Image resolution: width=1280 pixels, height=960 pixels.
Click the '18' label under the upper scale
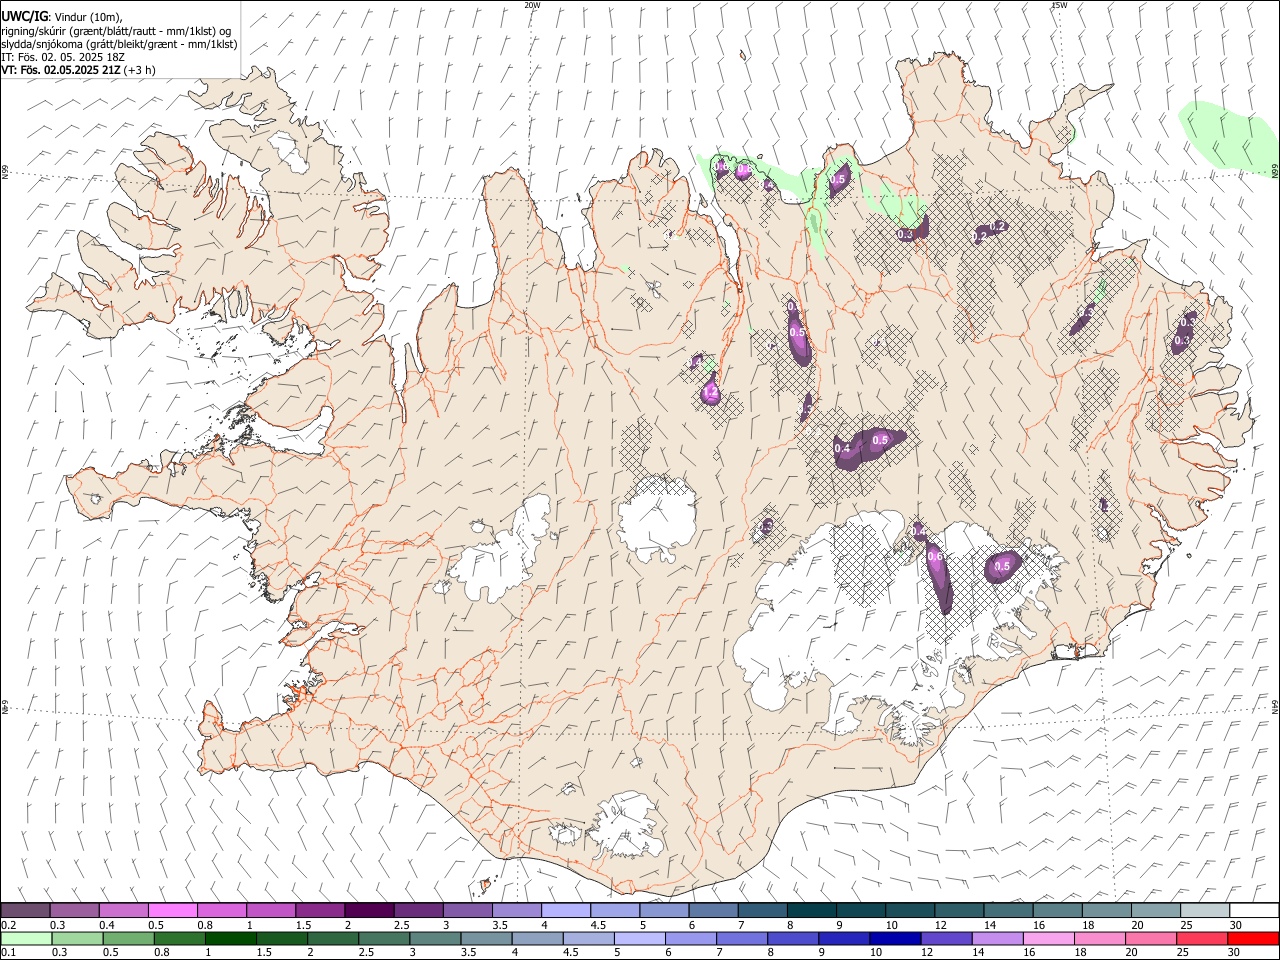tap(1087, 925)
